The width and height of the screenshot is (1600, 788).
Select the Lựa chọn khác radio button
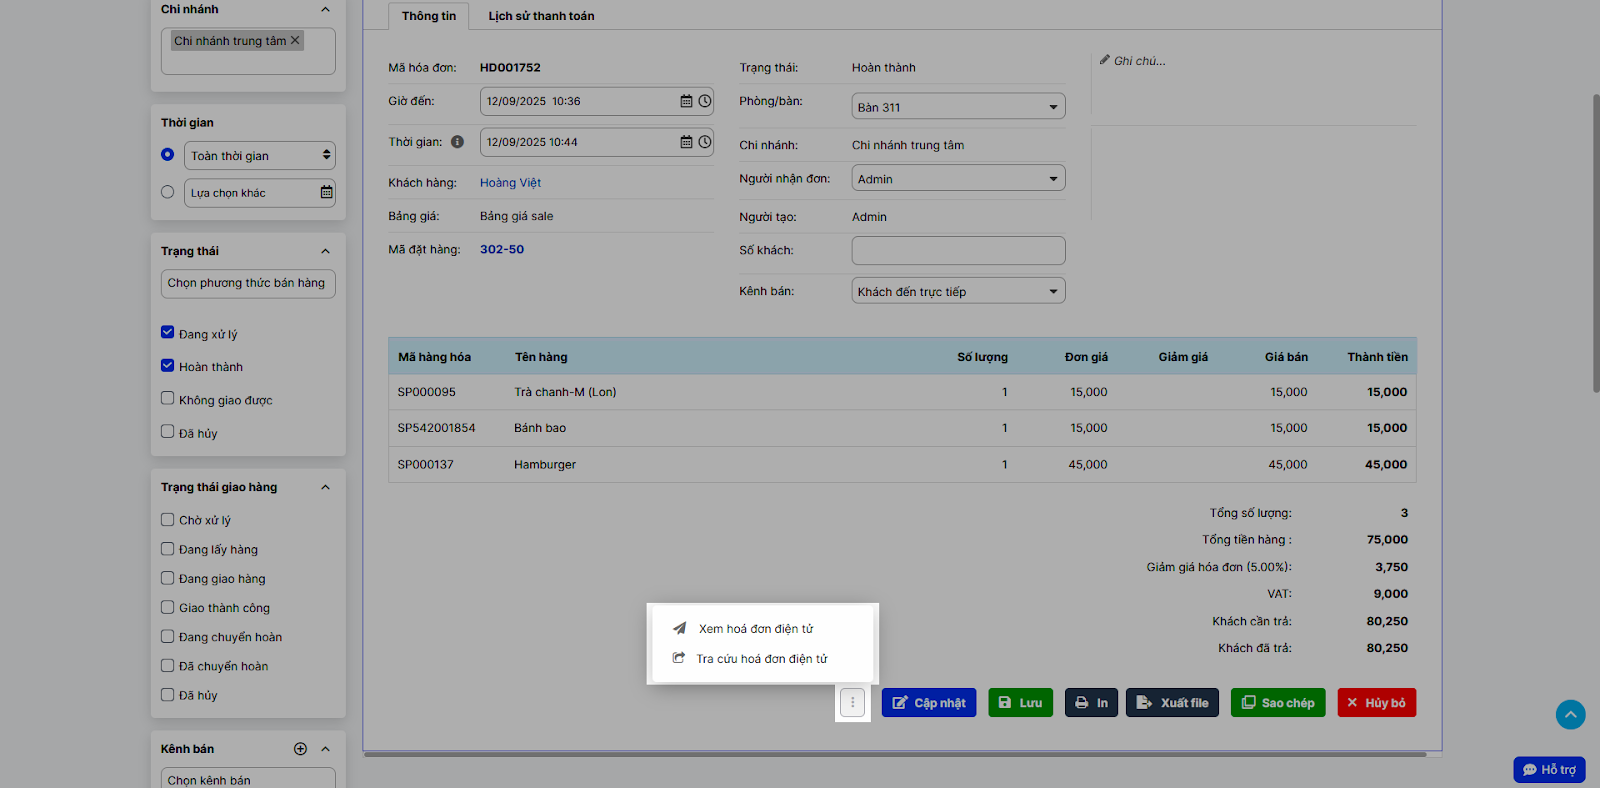pos(168,192)
